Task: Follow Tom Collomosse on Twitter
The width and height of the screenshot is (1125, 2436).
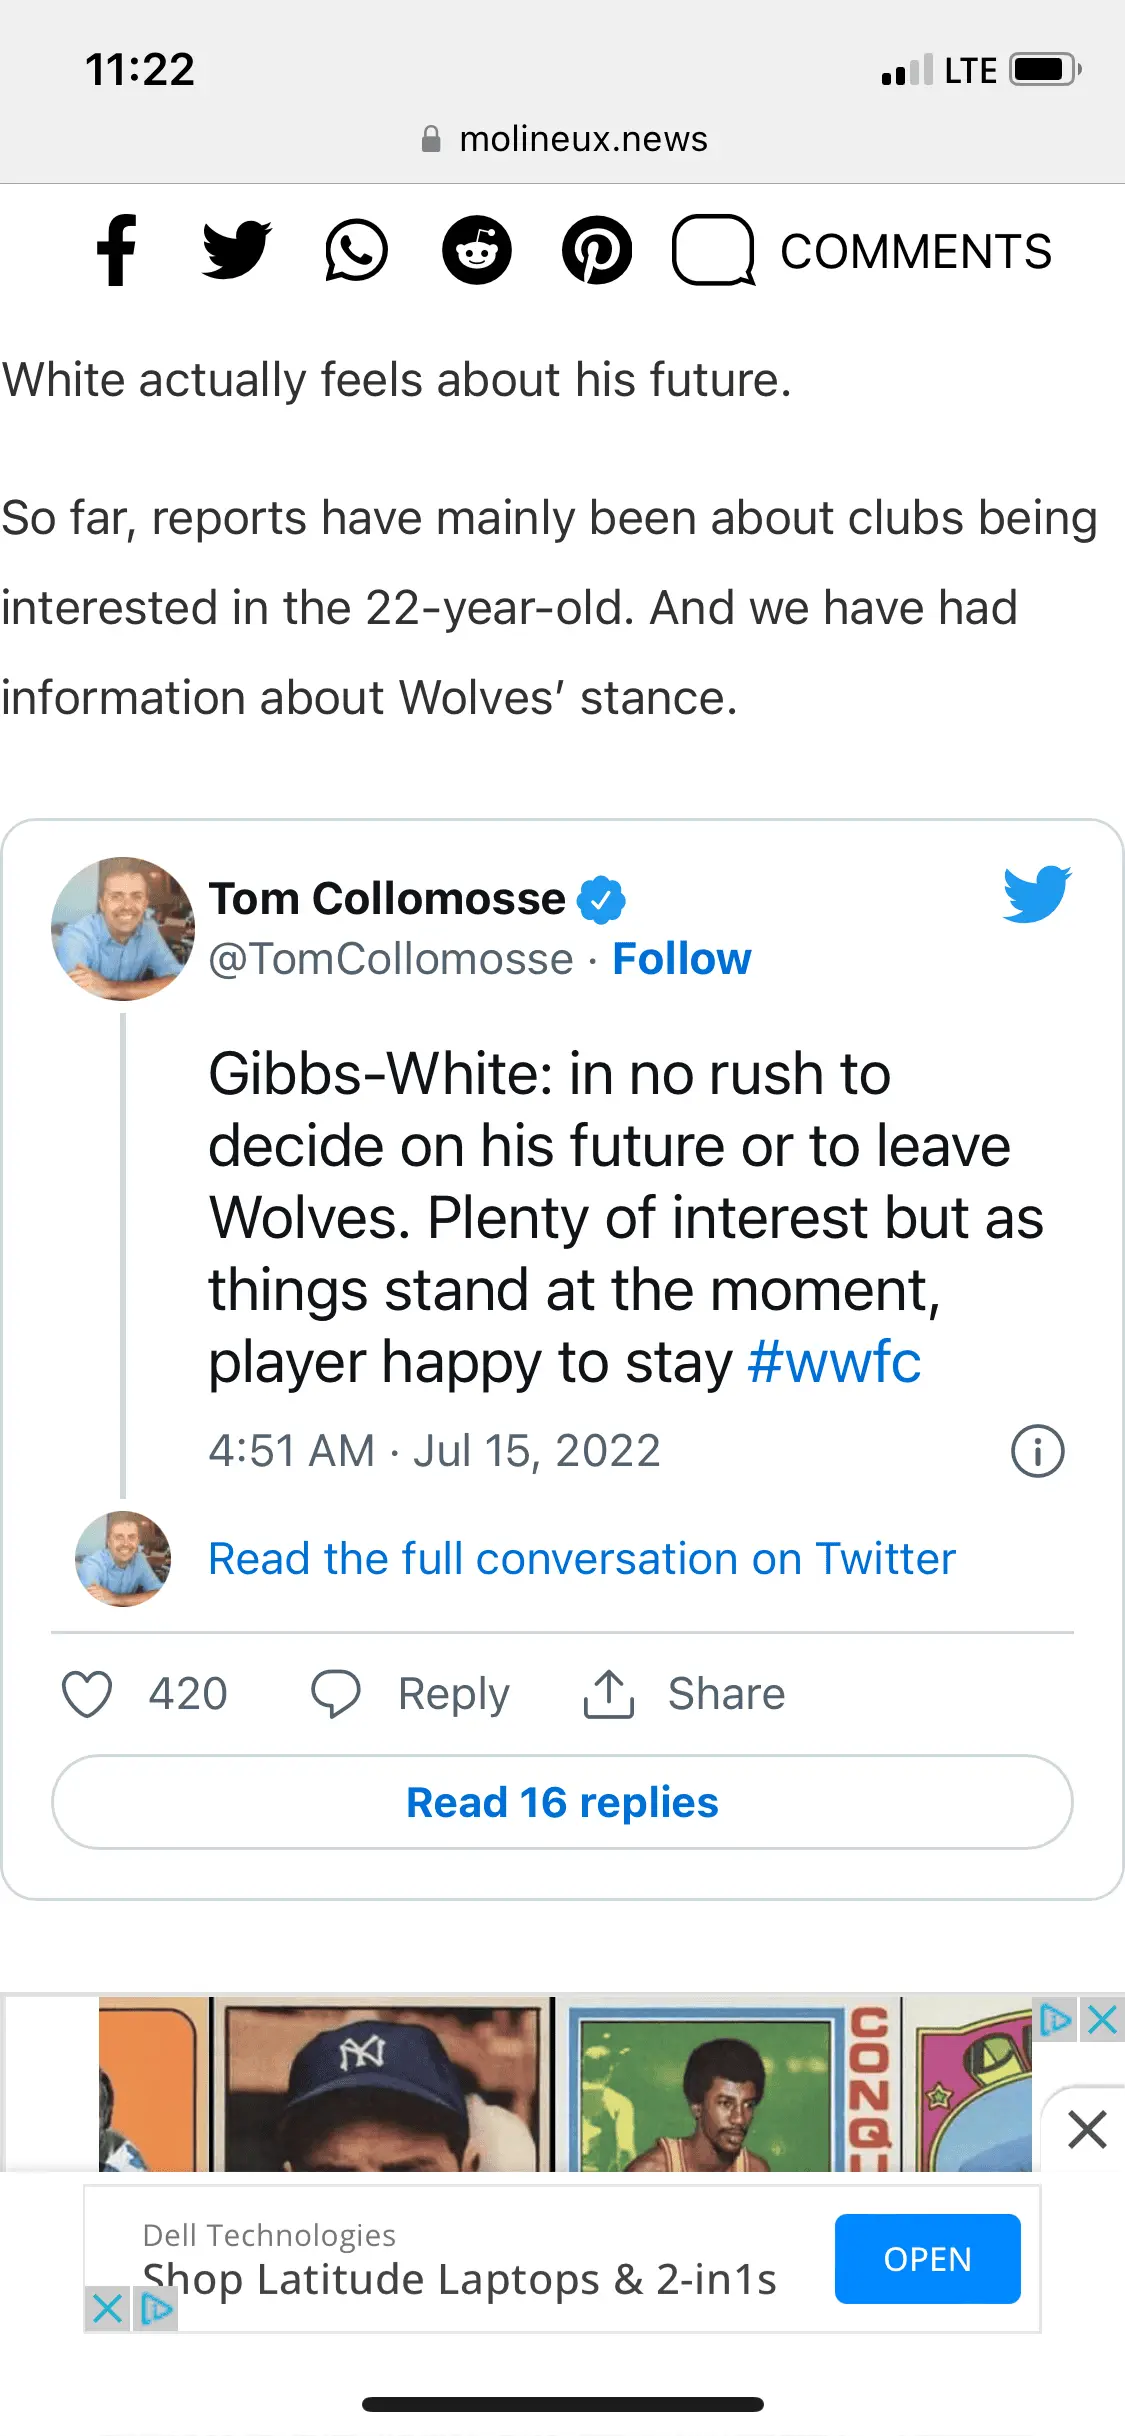Action: [681, 959]
